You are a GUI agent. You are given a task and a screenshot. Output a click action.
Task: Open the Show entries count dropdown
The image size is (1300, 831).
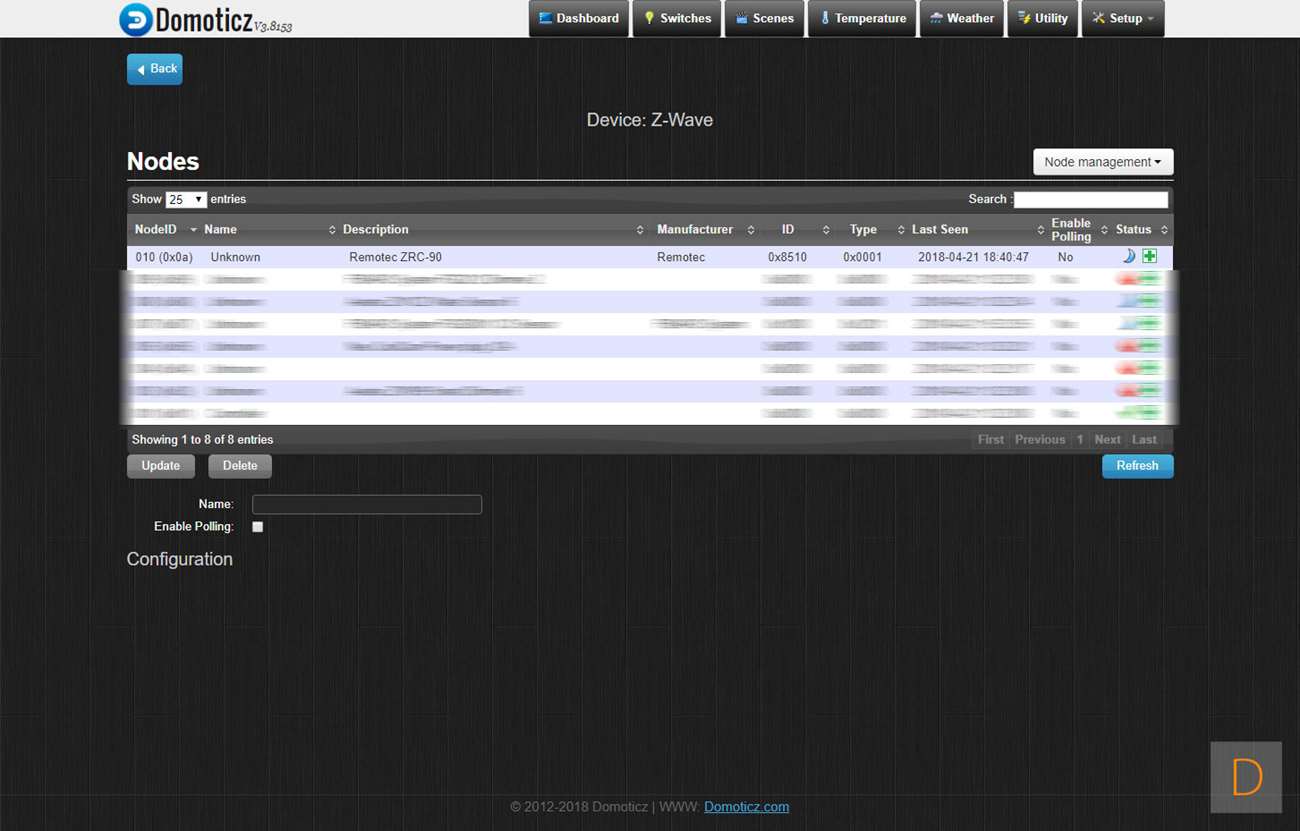(186, 200)
